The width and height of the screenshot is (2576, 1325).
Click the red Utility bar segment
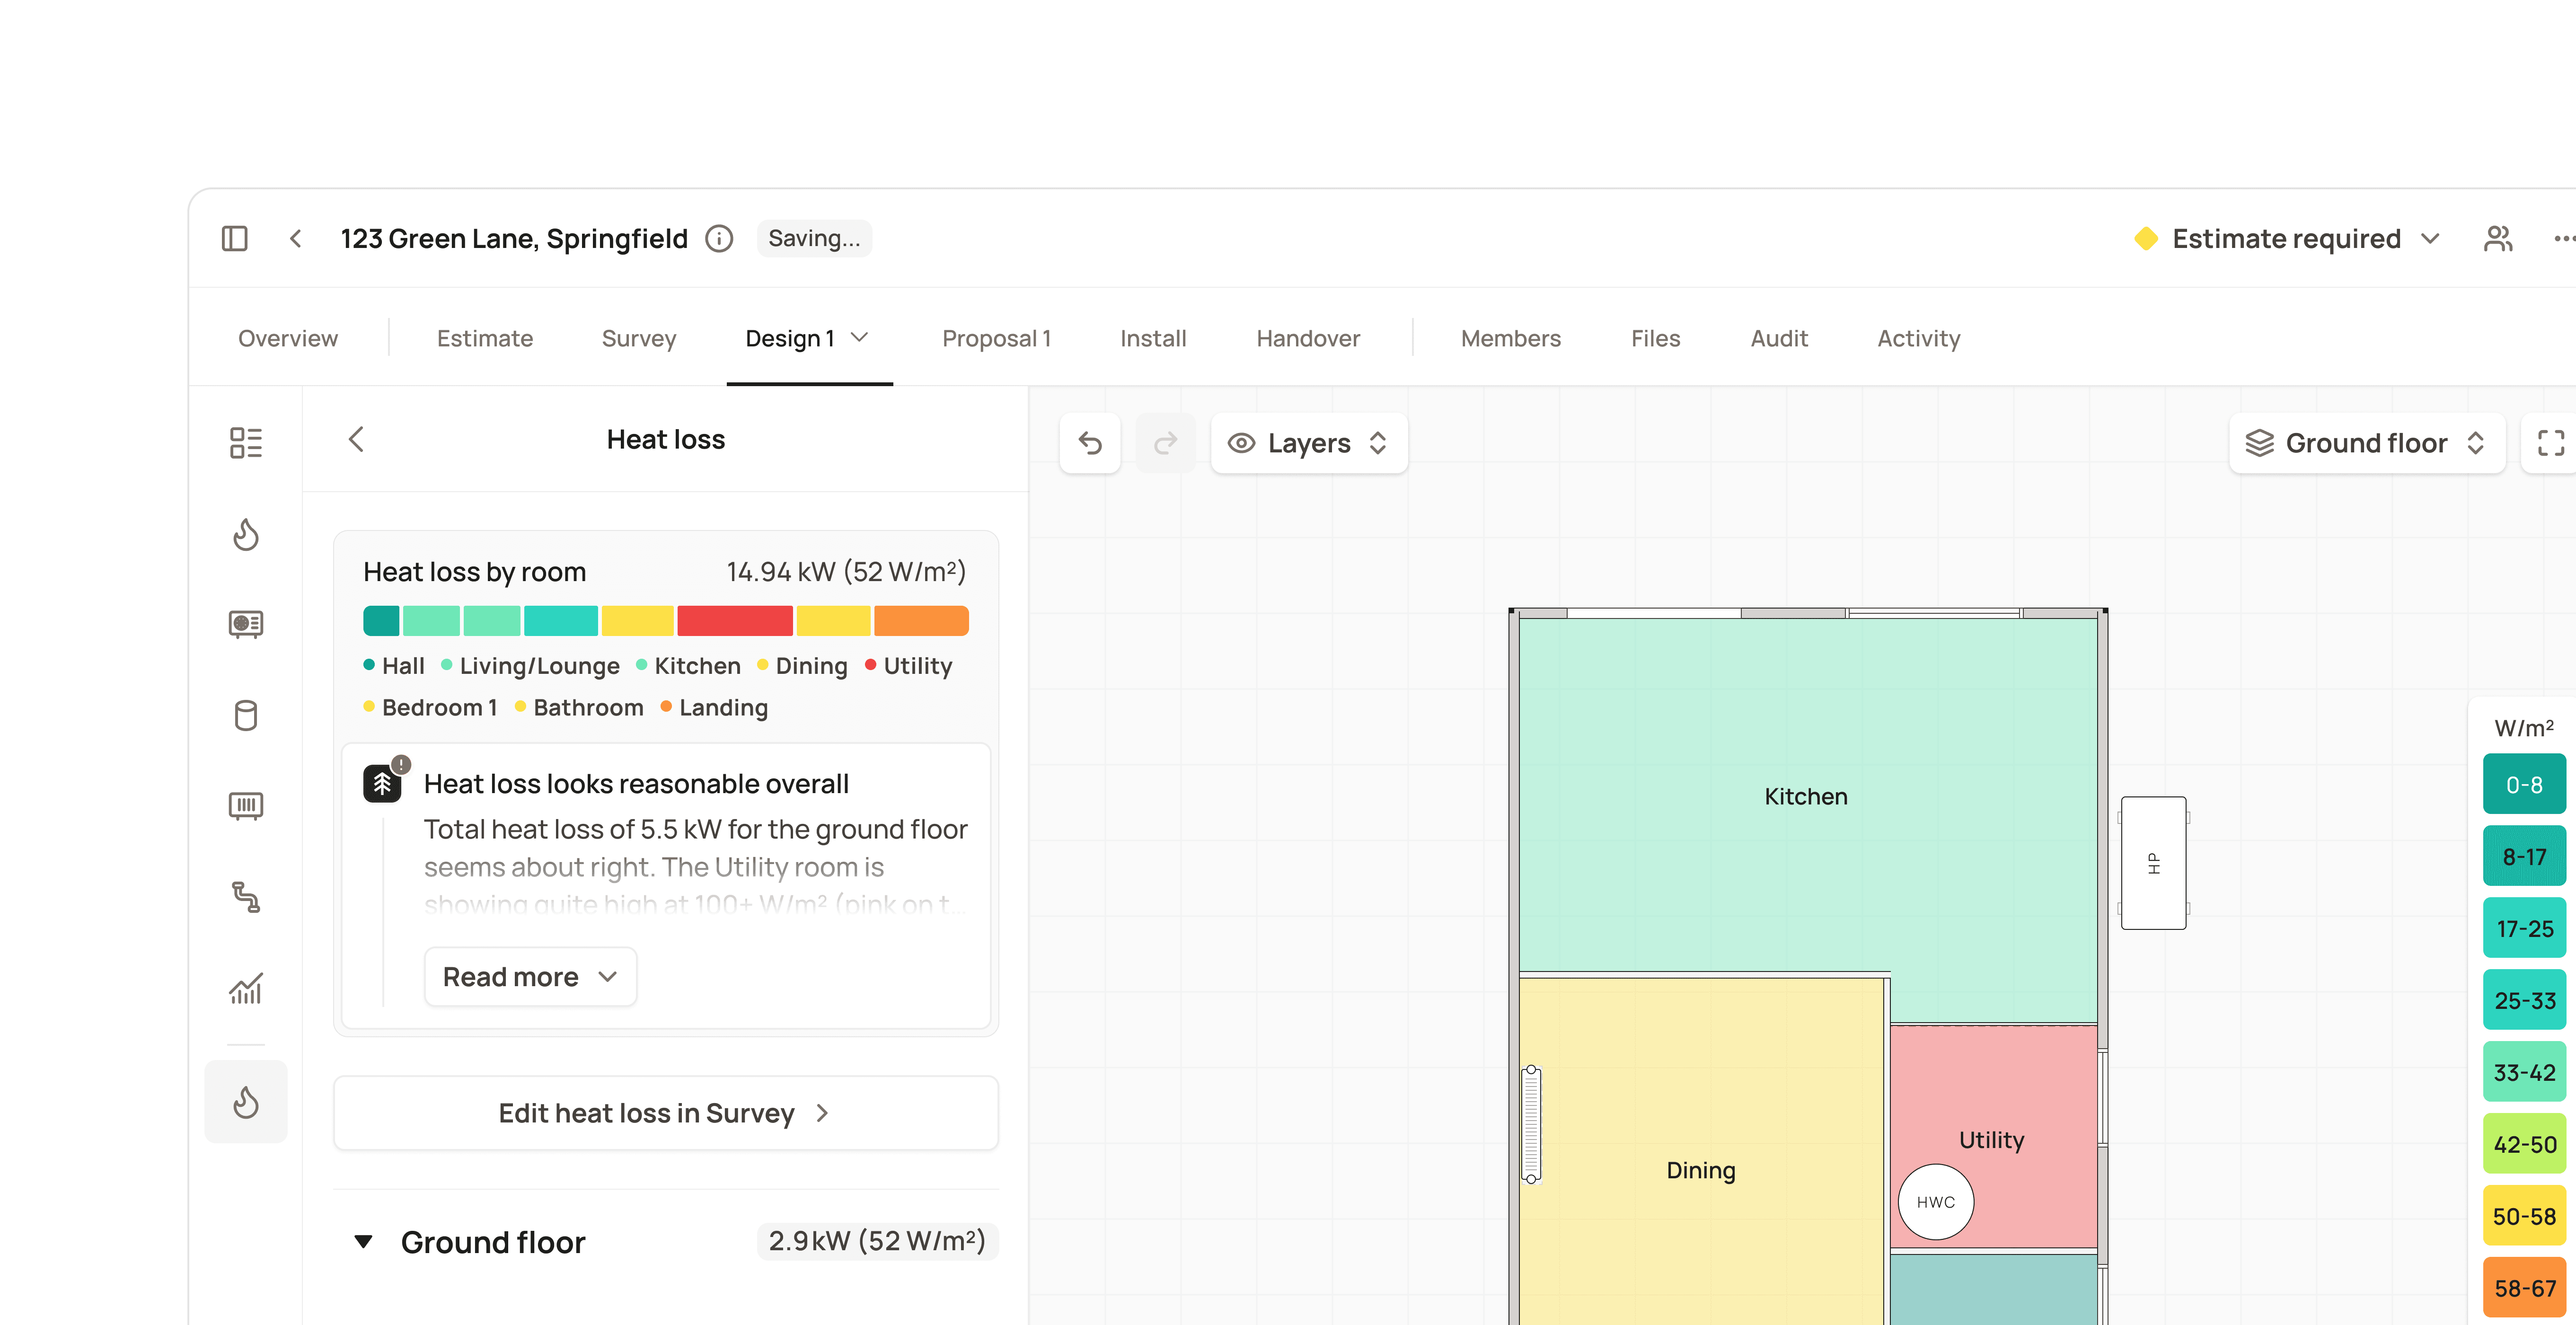point(734,621)
